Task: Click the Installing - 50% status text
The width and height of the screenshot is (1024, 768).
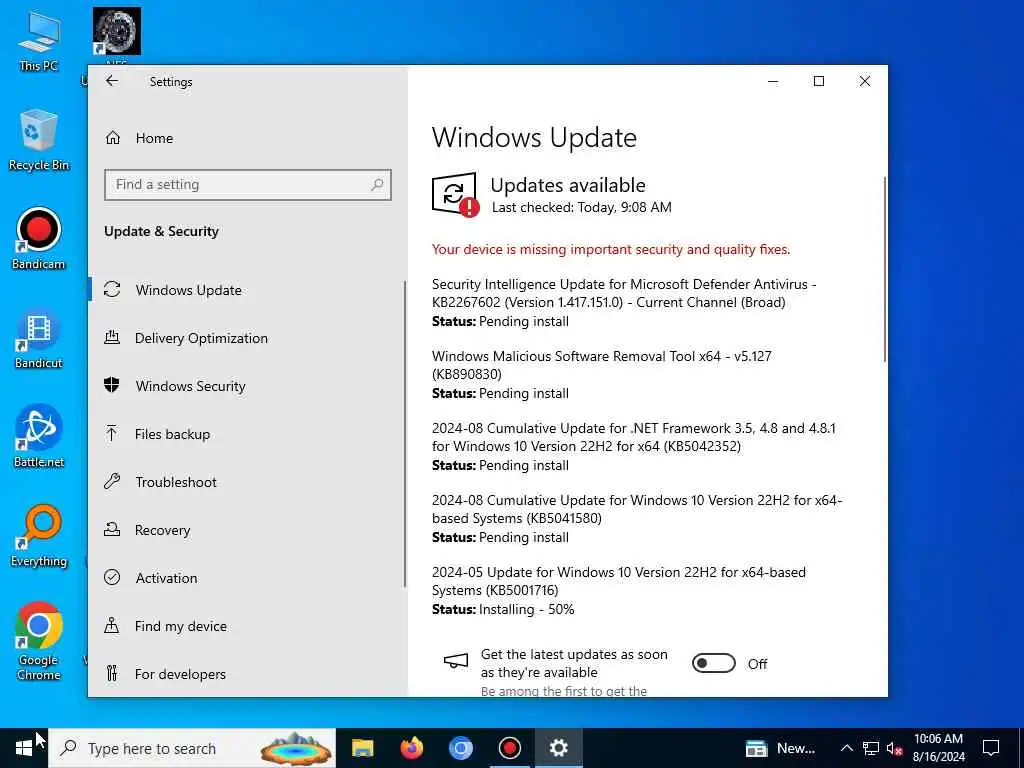Action: (x=526, y=609)
